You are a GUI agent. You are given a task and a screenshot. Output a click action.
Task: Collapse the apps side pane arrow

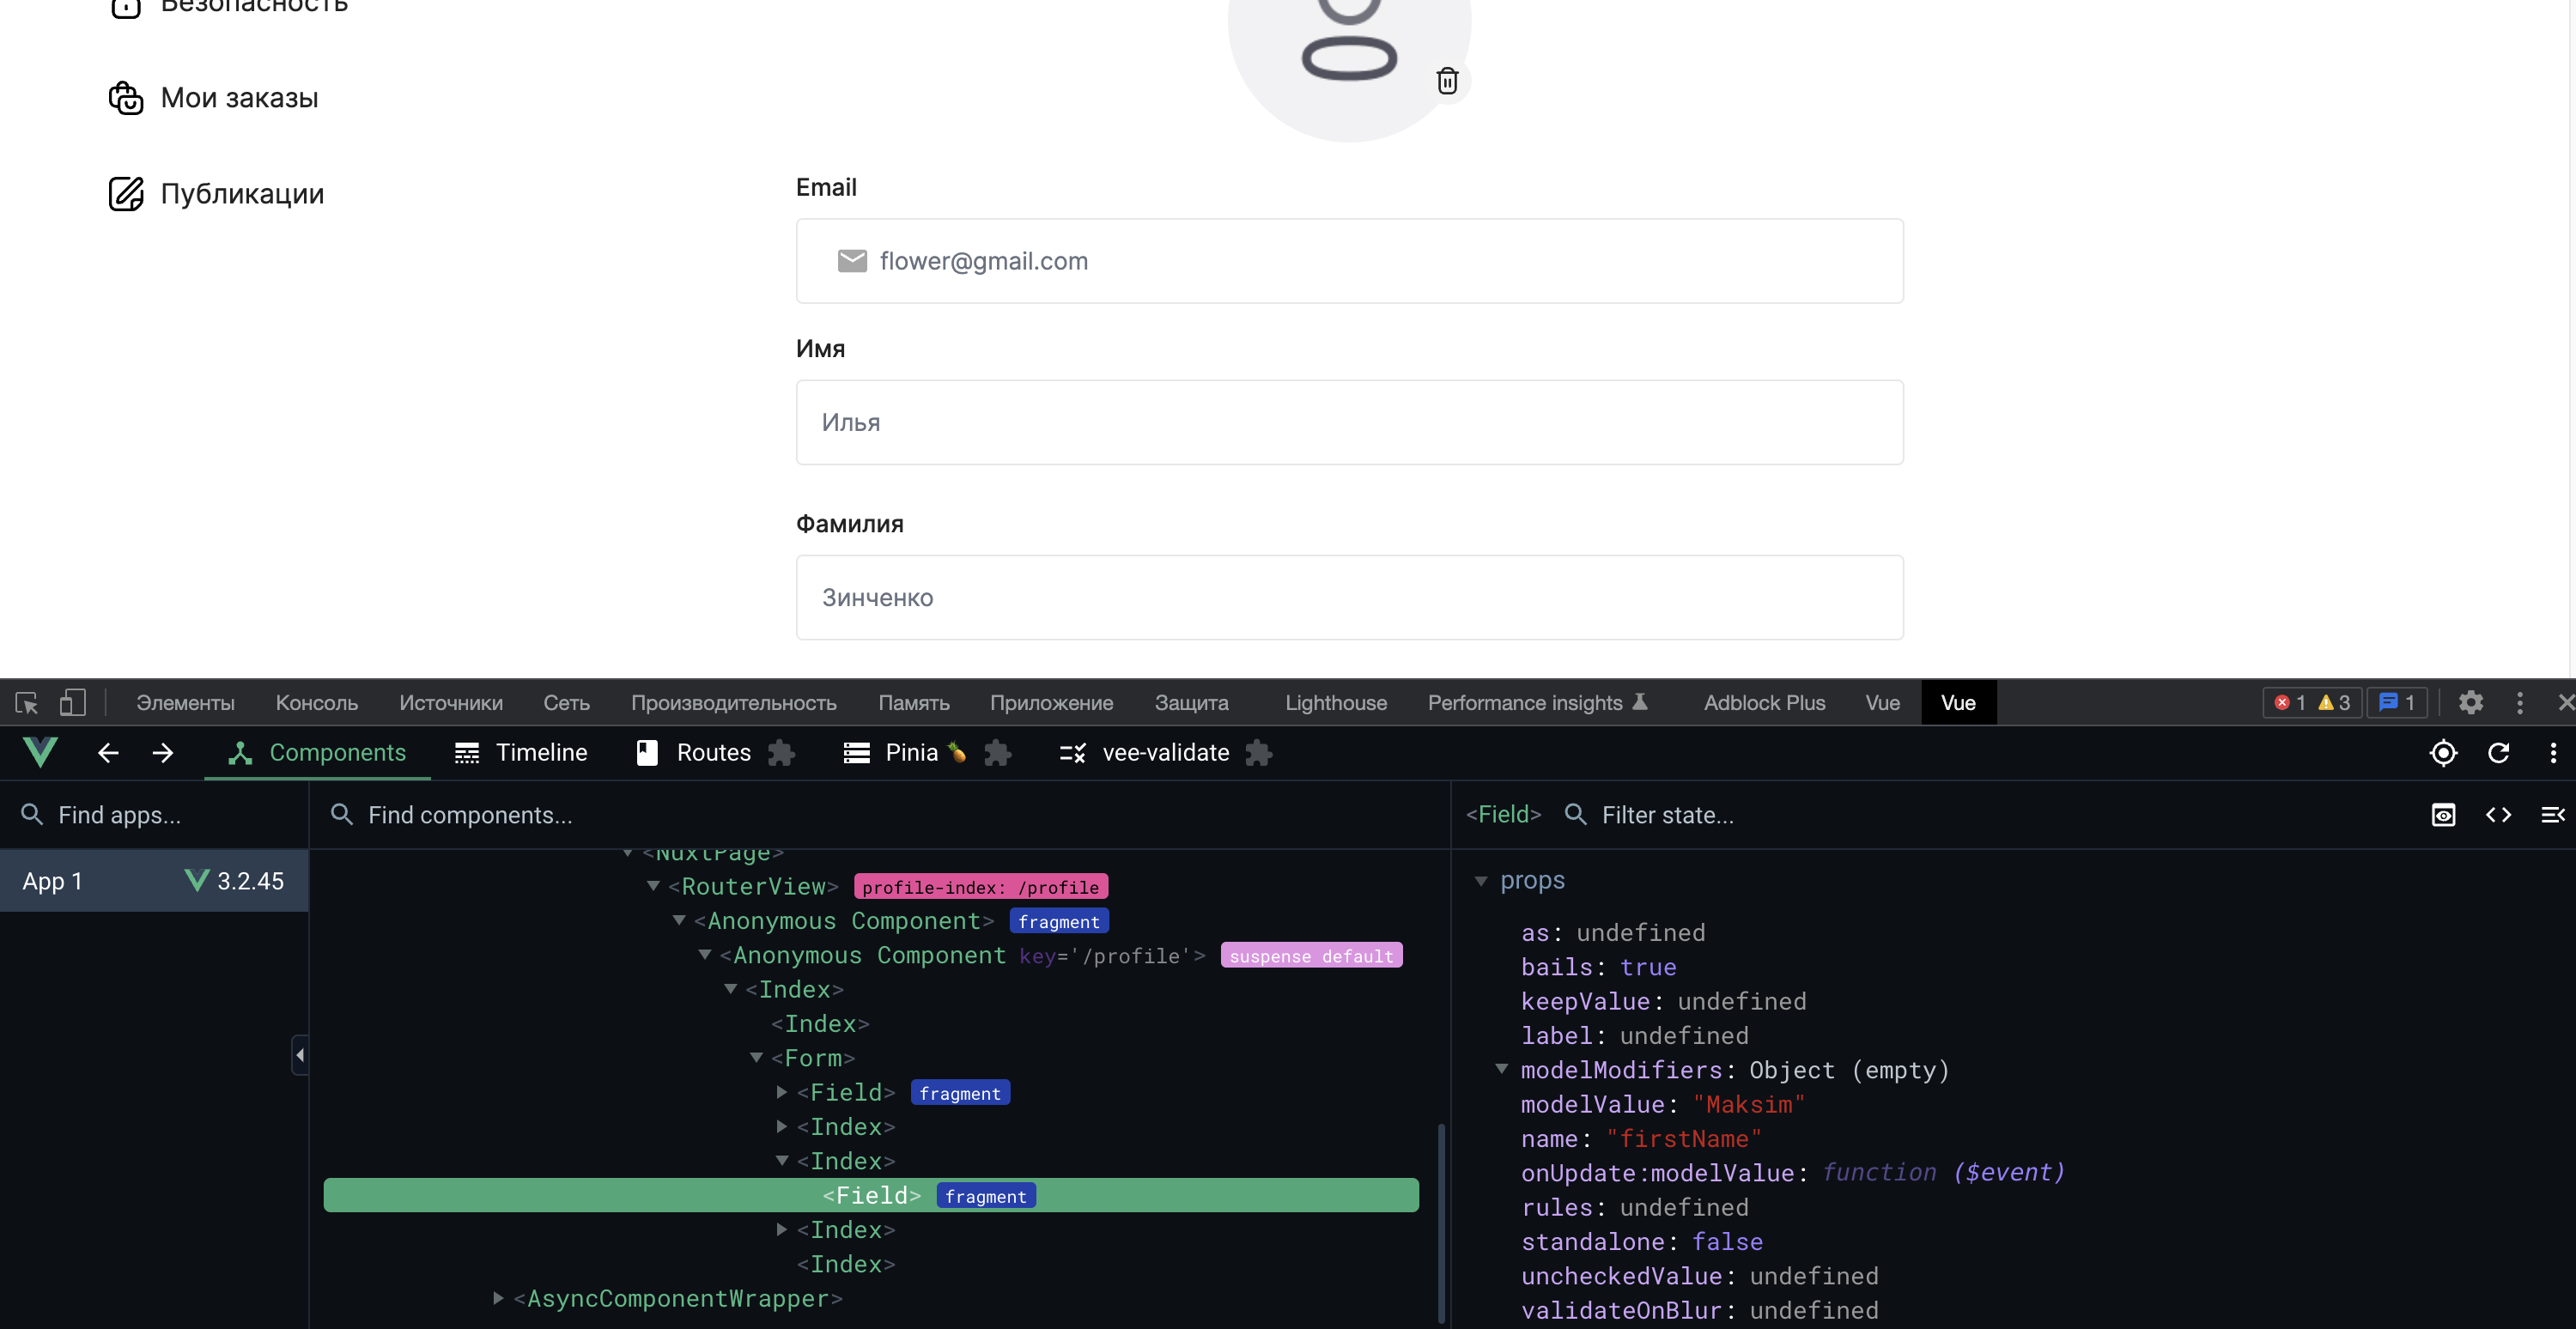coord(299,1055)
